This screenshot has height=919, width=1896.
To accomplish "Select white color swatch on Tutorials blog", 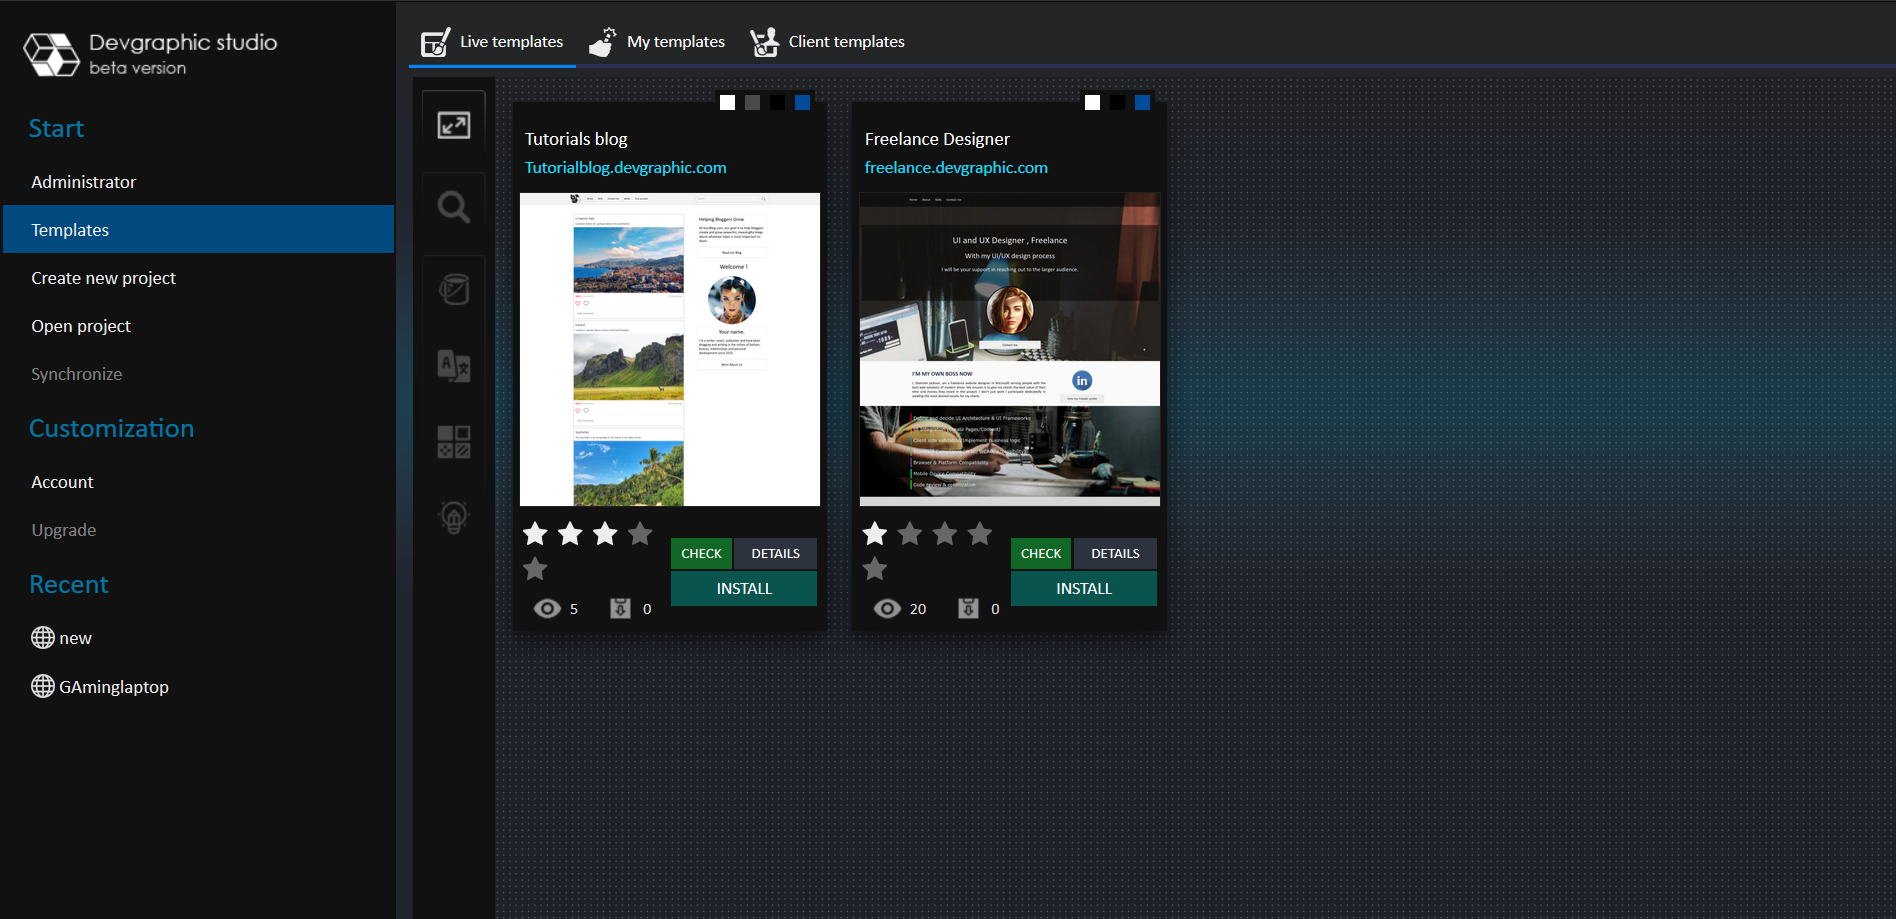I will (727, 102).
